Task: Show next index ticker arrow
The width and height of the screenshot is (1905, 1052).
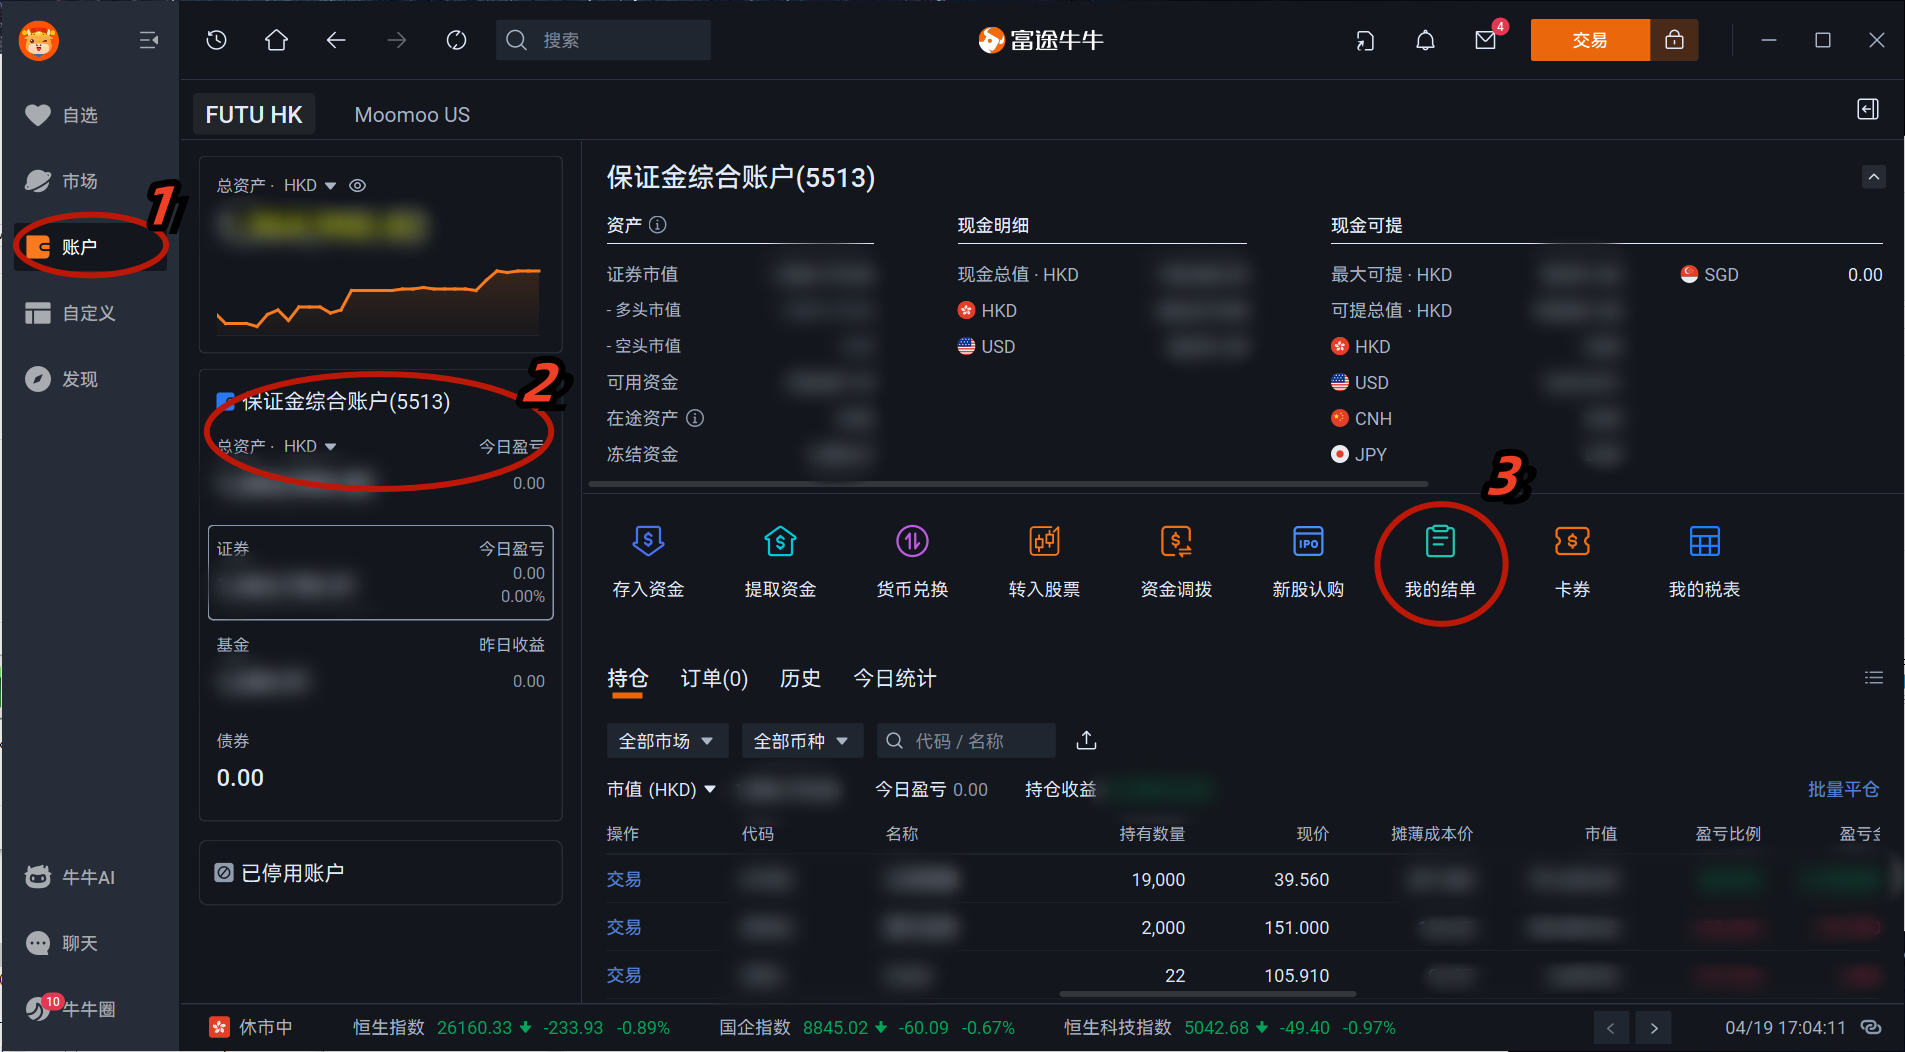Action: (x=1653, y=1028)
